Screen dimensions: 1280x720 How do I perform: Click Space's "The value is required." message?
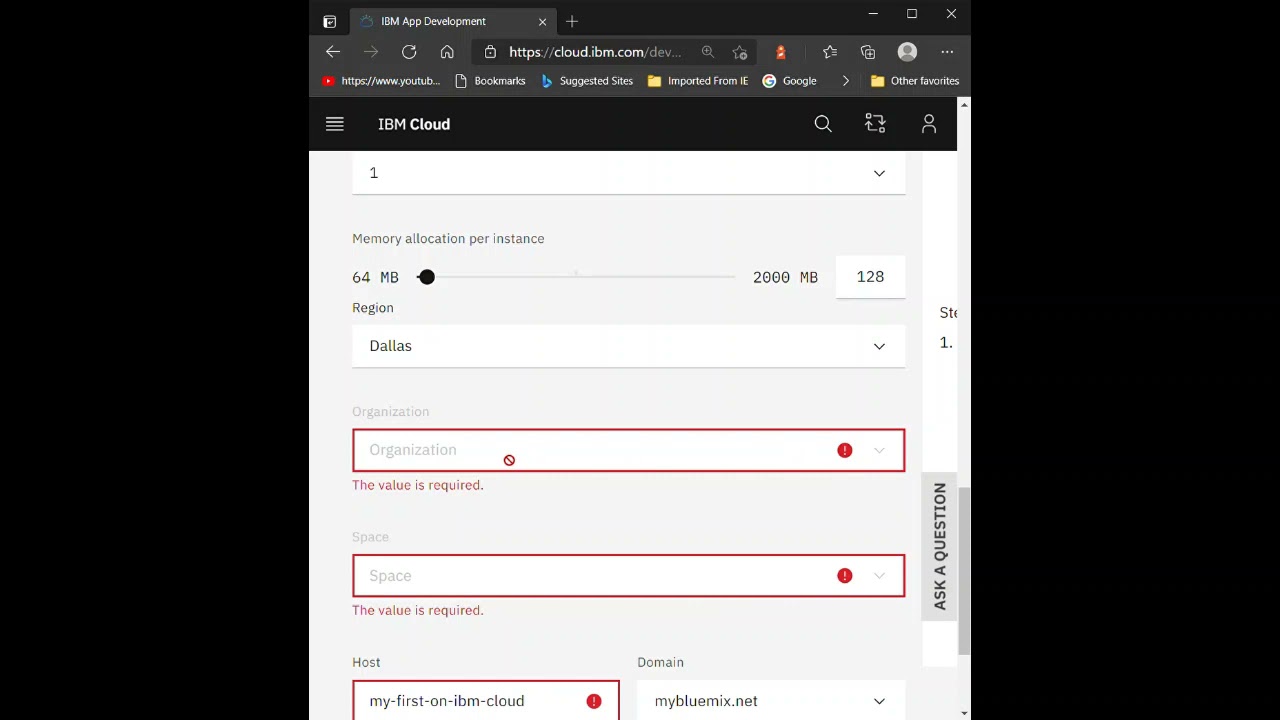point(418,610)
